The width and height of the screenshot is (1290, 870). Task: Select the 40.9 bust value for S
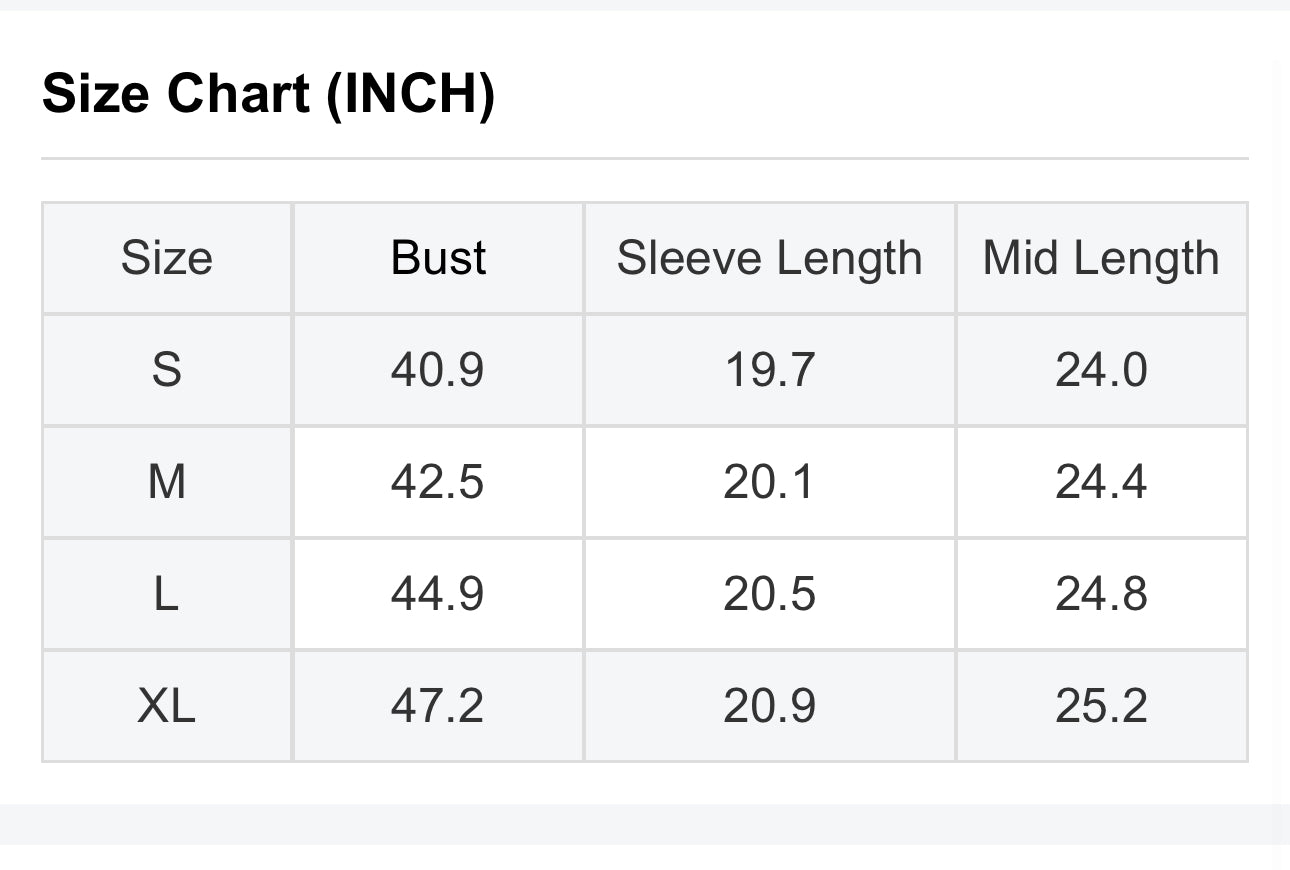pos(438,370)
